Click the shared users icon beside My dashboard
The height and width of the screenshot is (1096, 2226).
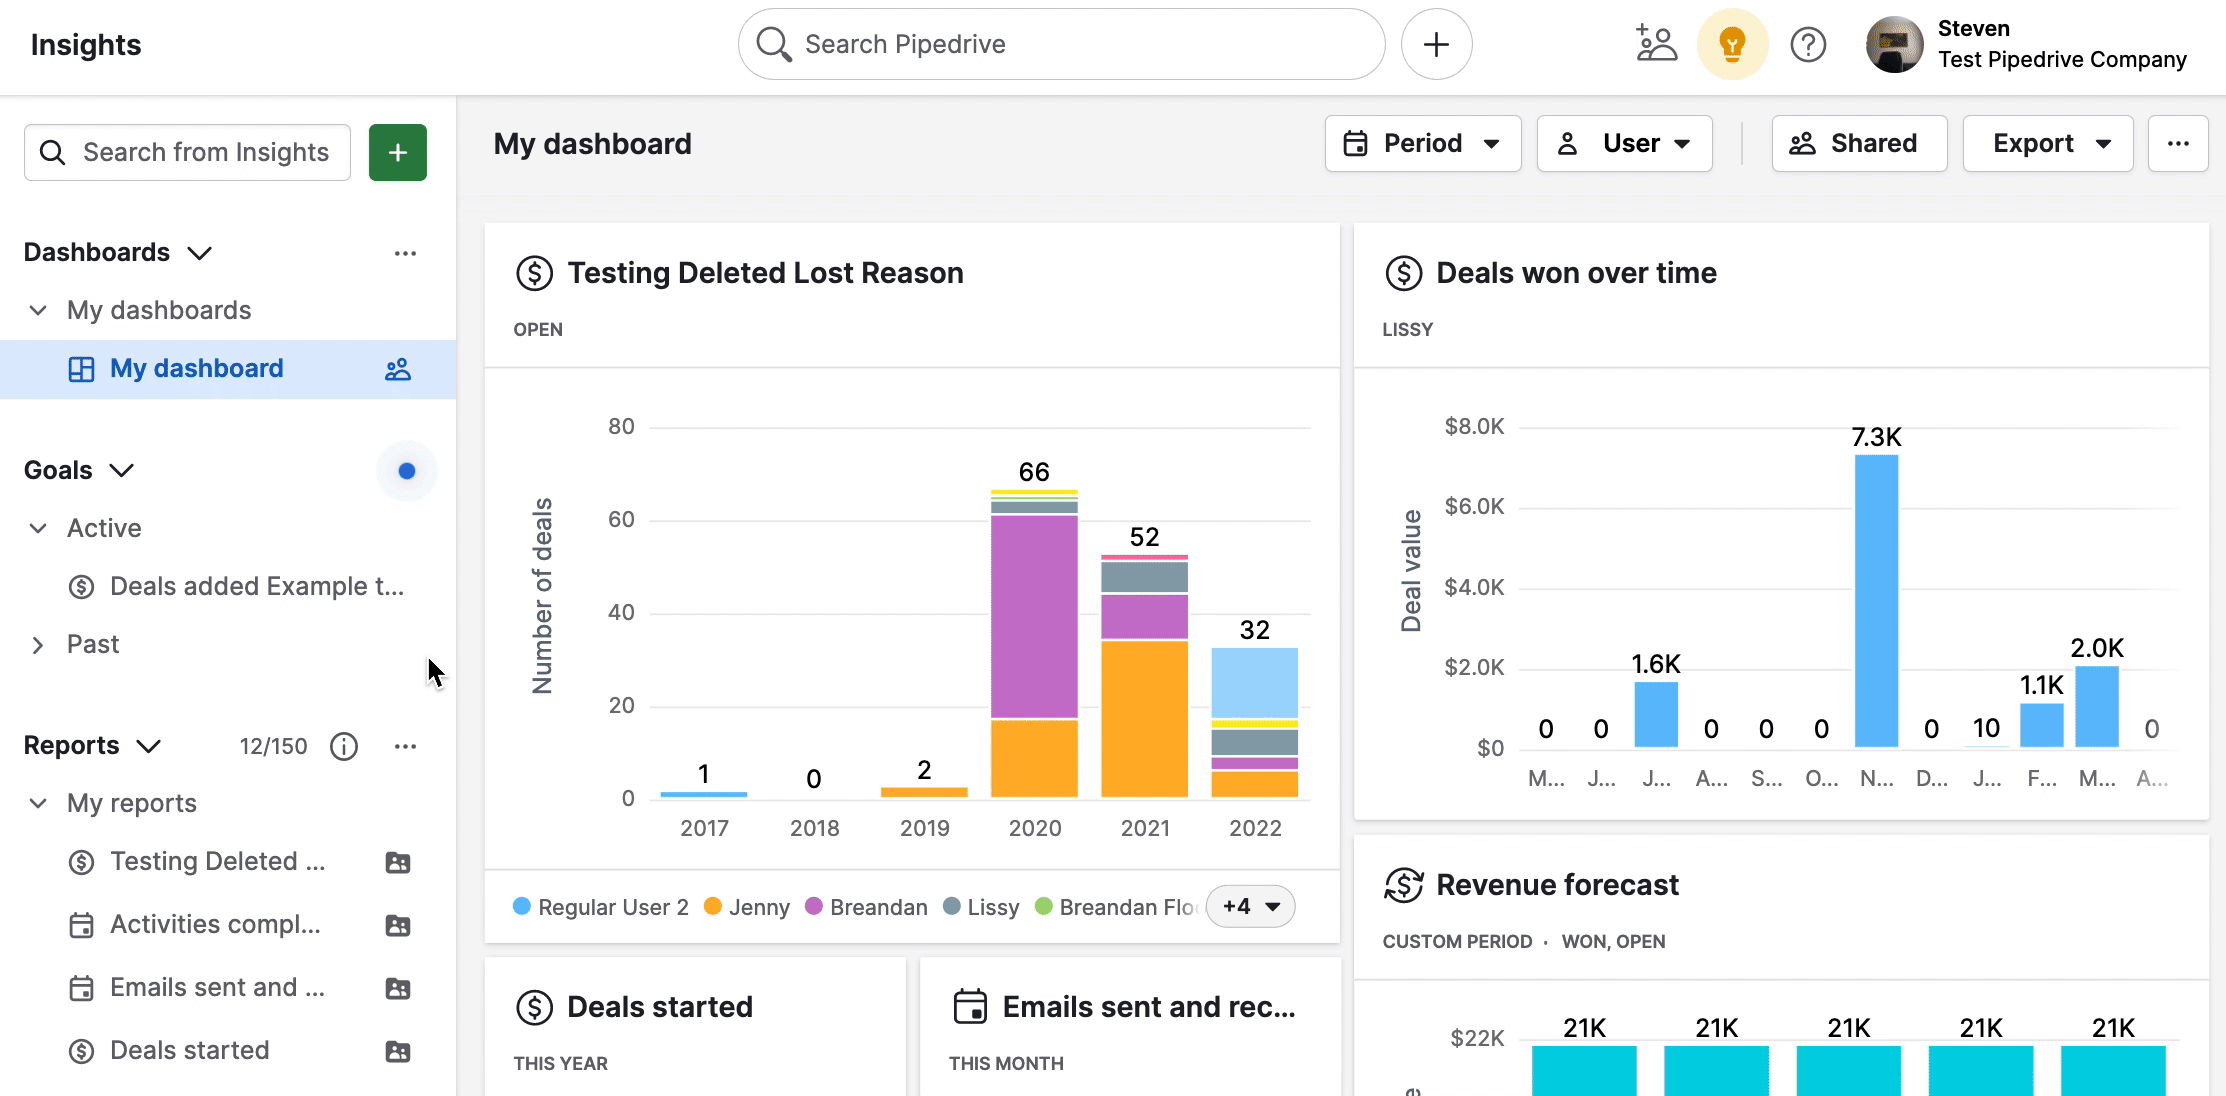[x=398, y=369]
